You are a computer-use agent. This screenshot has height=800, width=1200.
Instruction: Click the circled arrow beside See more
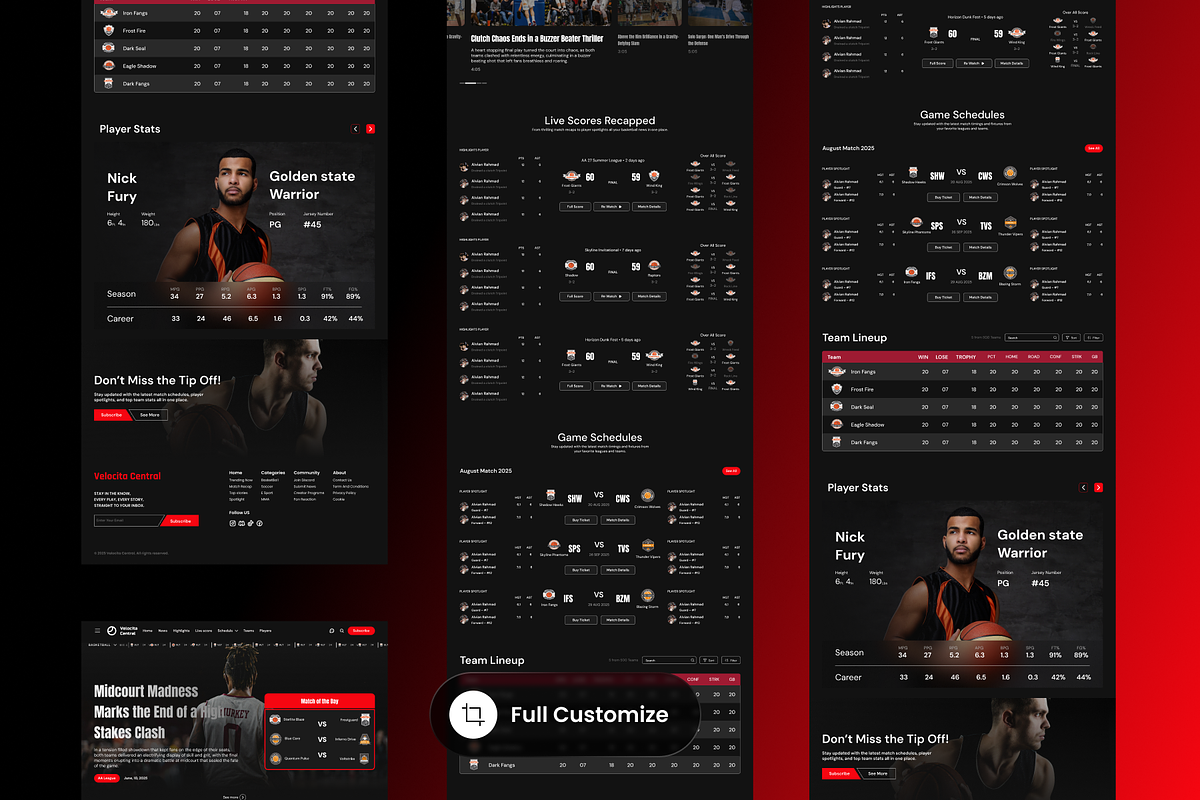(243, 797)
